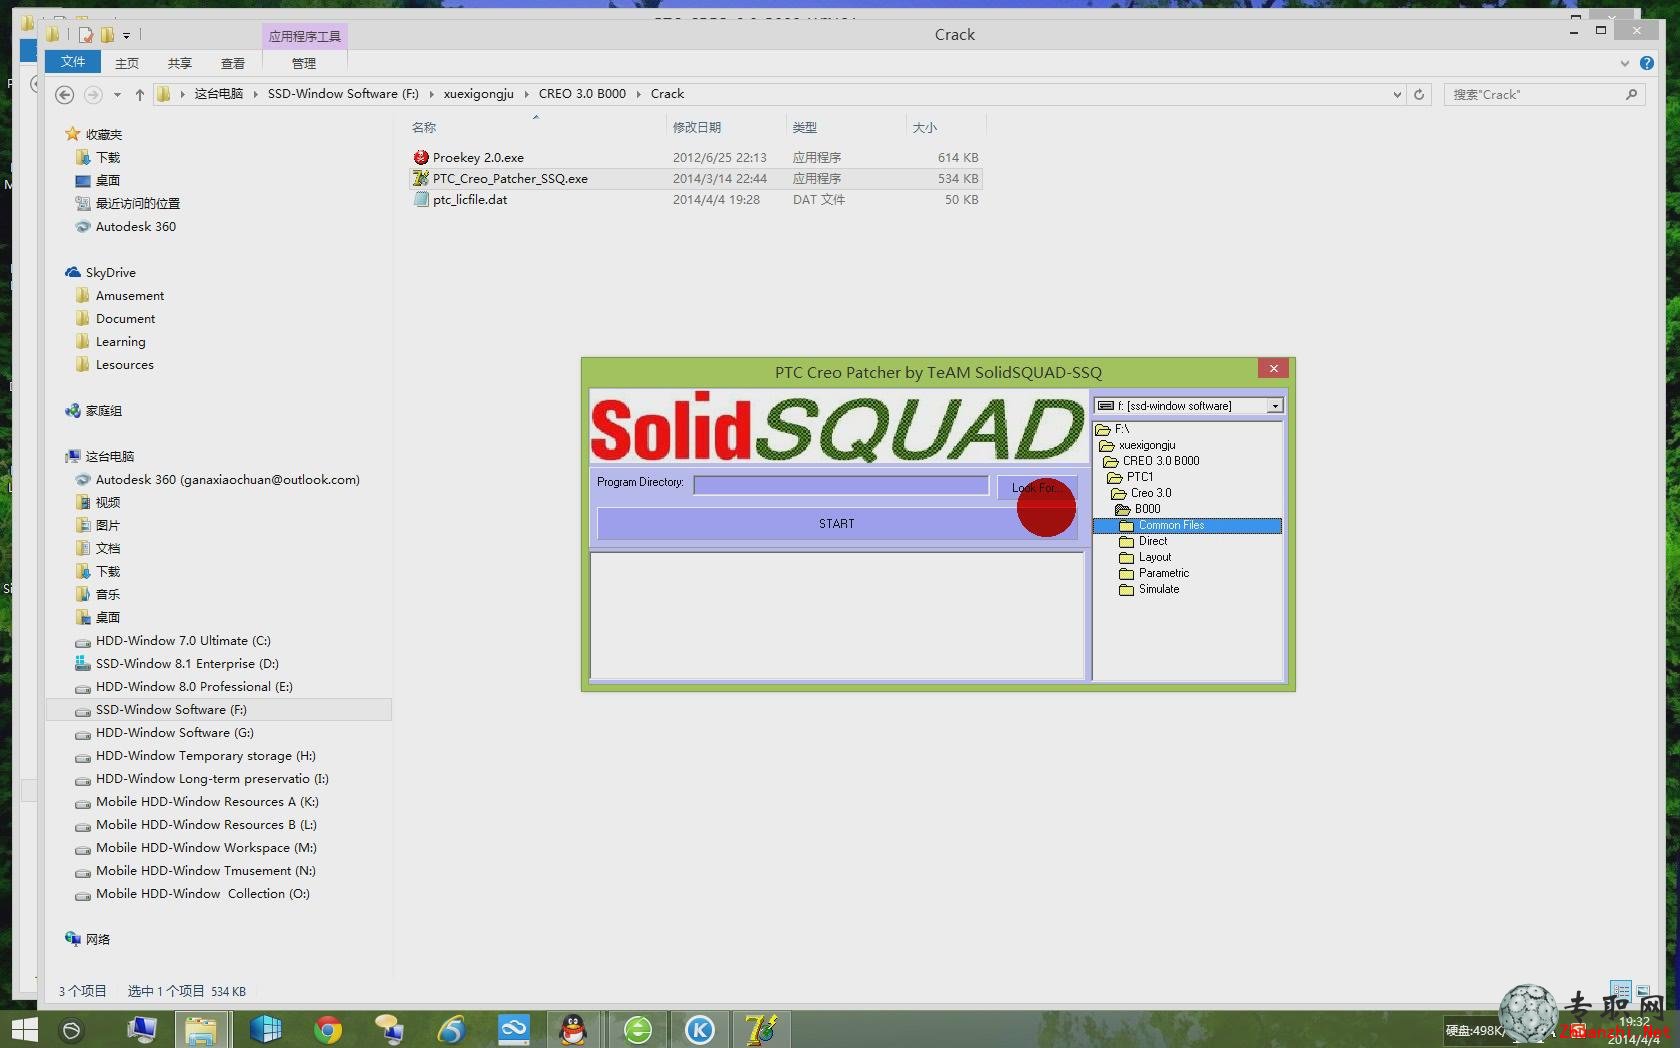The width and height of the screenshot is (1680, 1048).
Task: Click breadcrumb arrow after xuexigongju
Action: click(x=526, y=94)
